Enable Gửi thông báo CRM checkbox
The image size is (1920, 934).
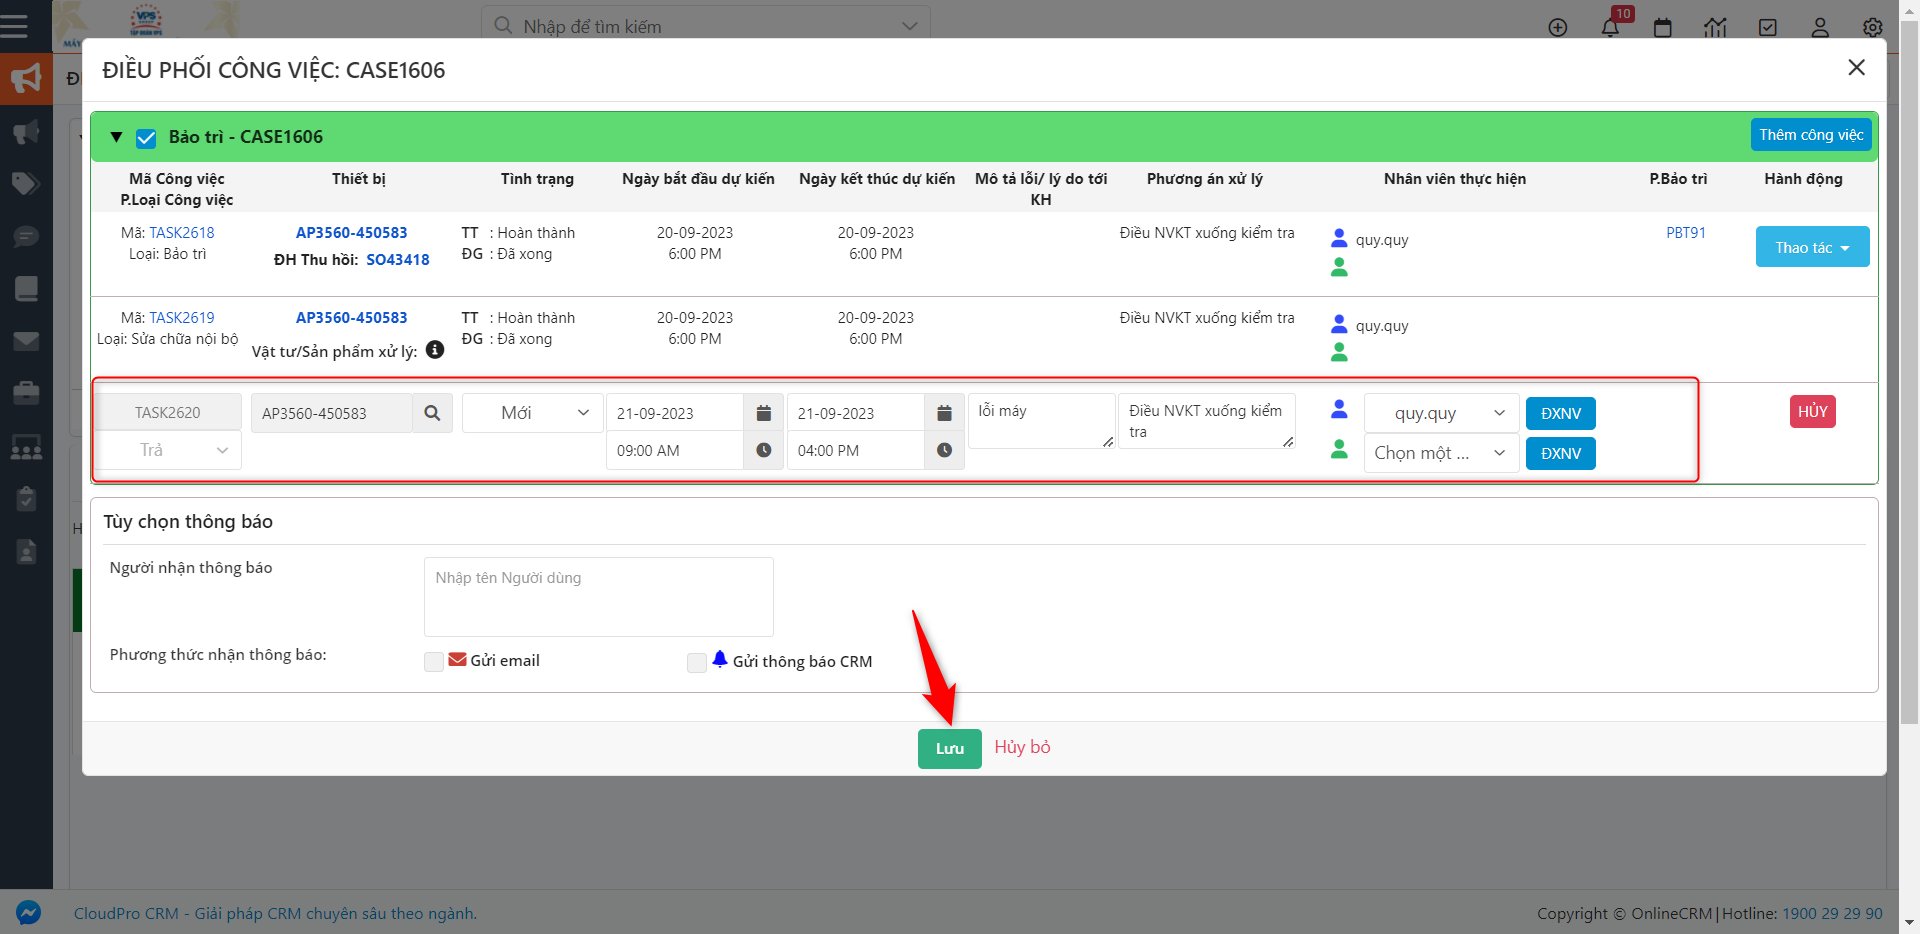[697, 662]
